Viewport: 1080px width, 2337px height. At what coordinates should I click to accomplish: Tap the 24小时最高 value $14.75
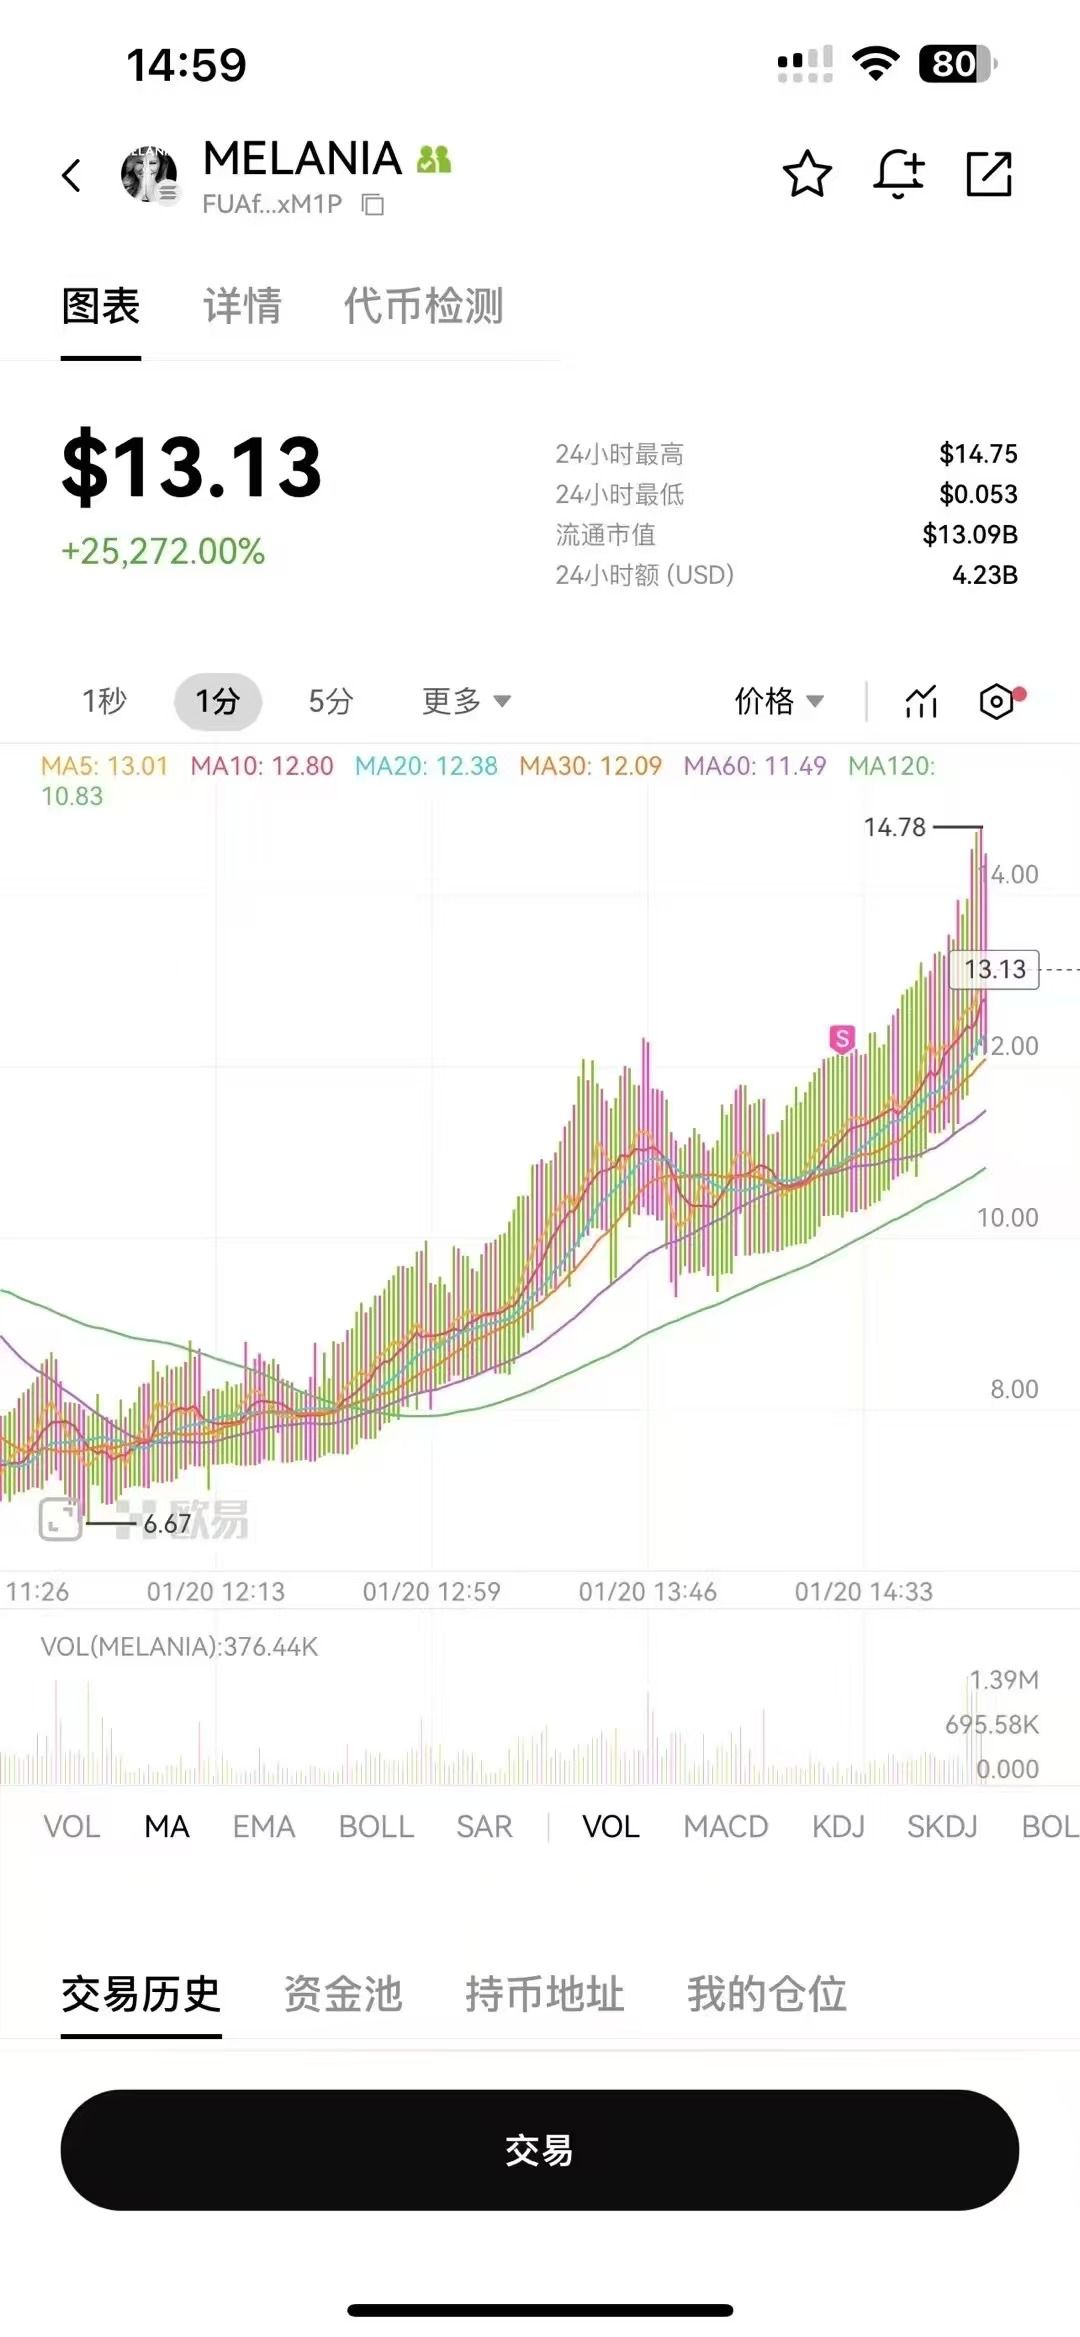pos(978,454)
